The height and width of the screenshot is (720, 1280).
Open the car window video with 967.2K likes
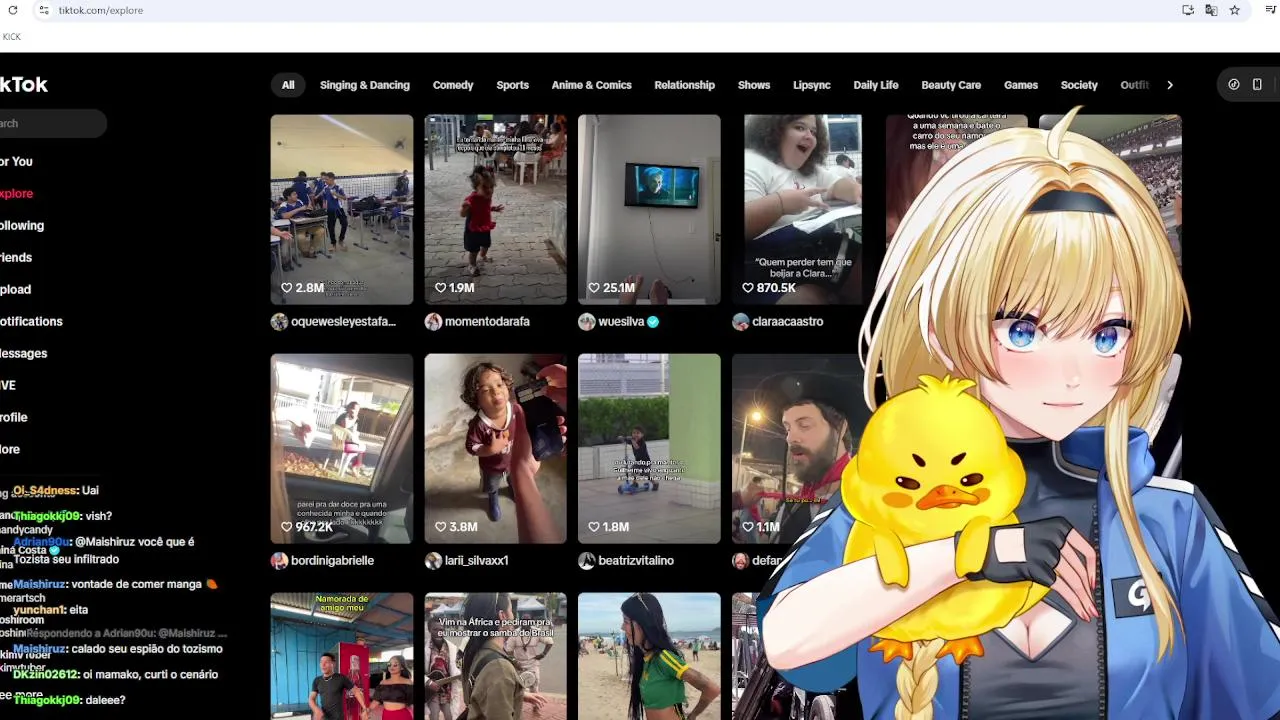tap(341, 448)
